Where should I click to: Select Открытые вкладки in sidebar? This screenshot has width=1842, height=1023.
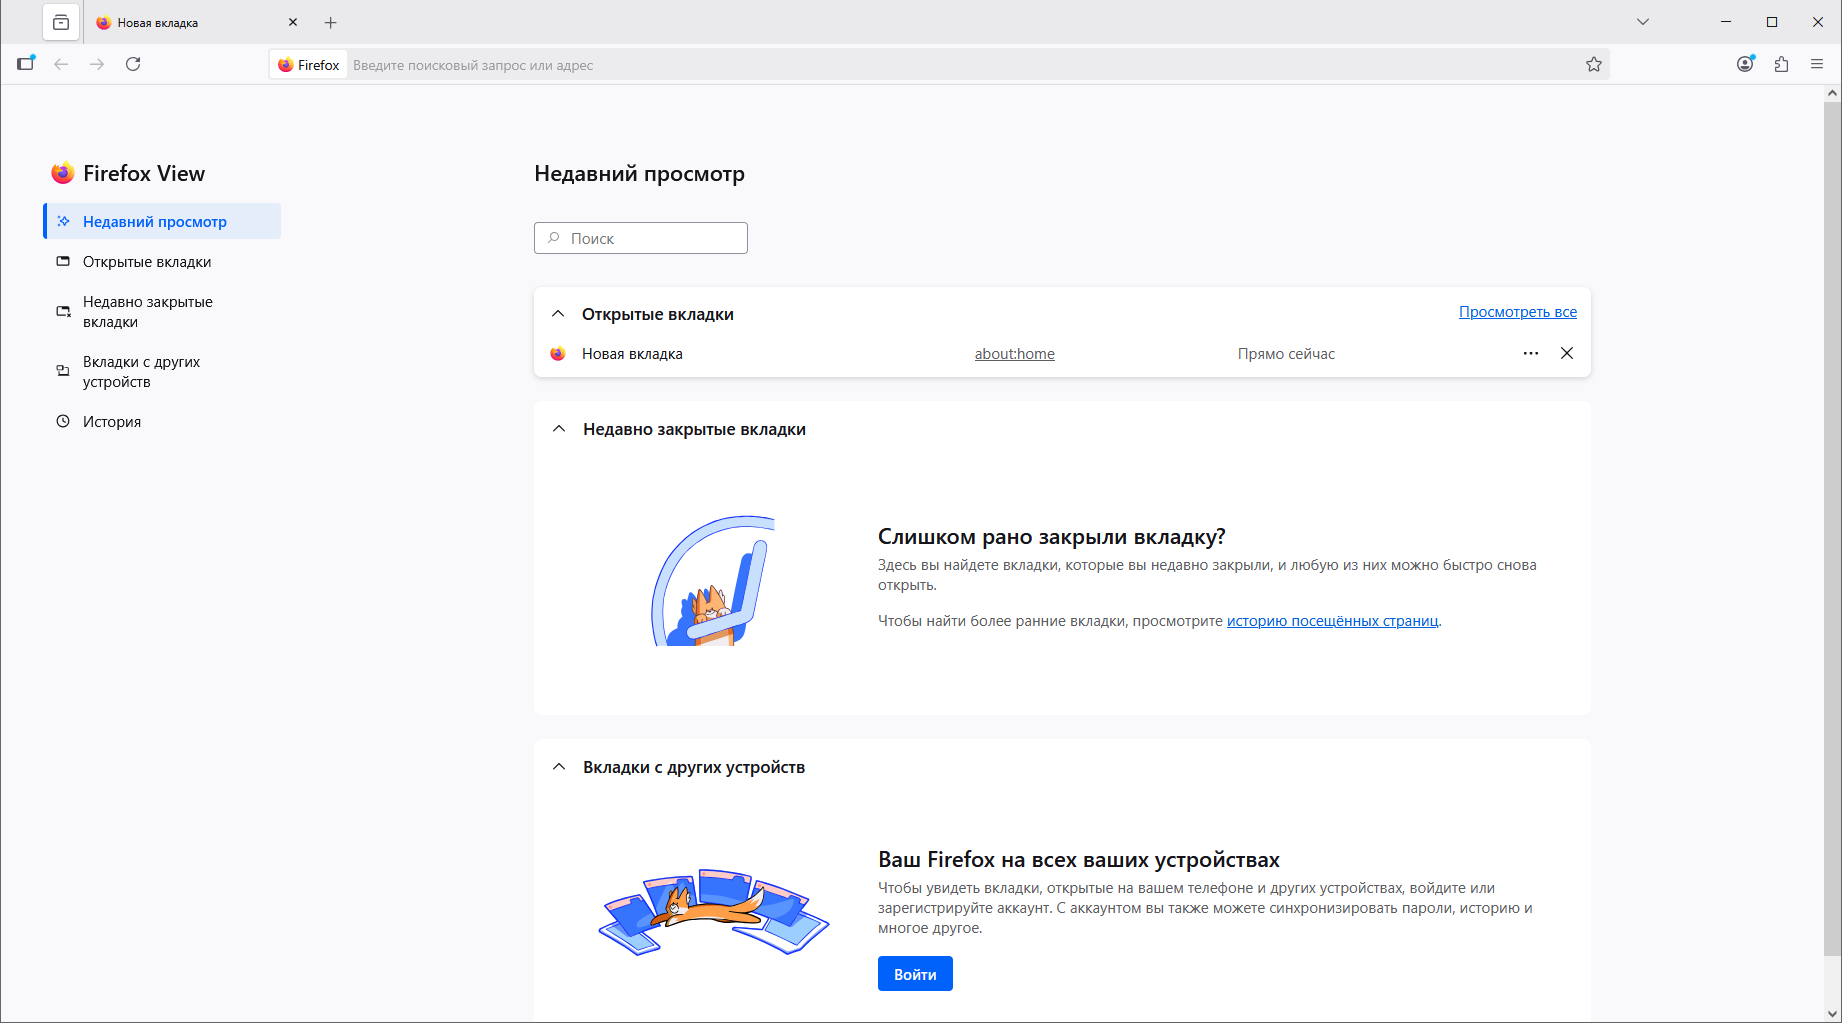[x=162, y=261]
